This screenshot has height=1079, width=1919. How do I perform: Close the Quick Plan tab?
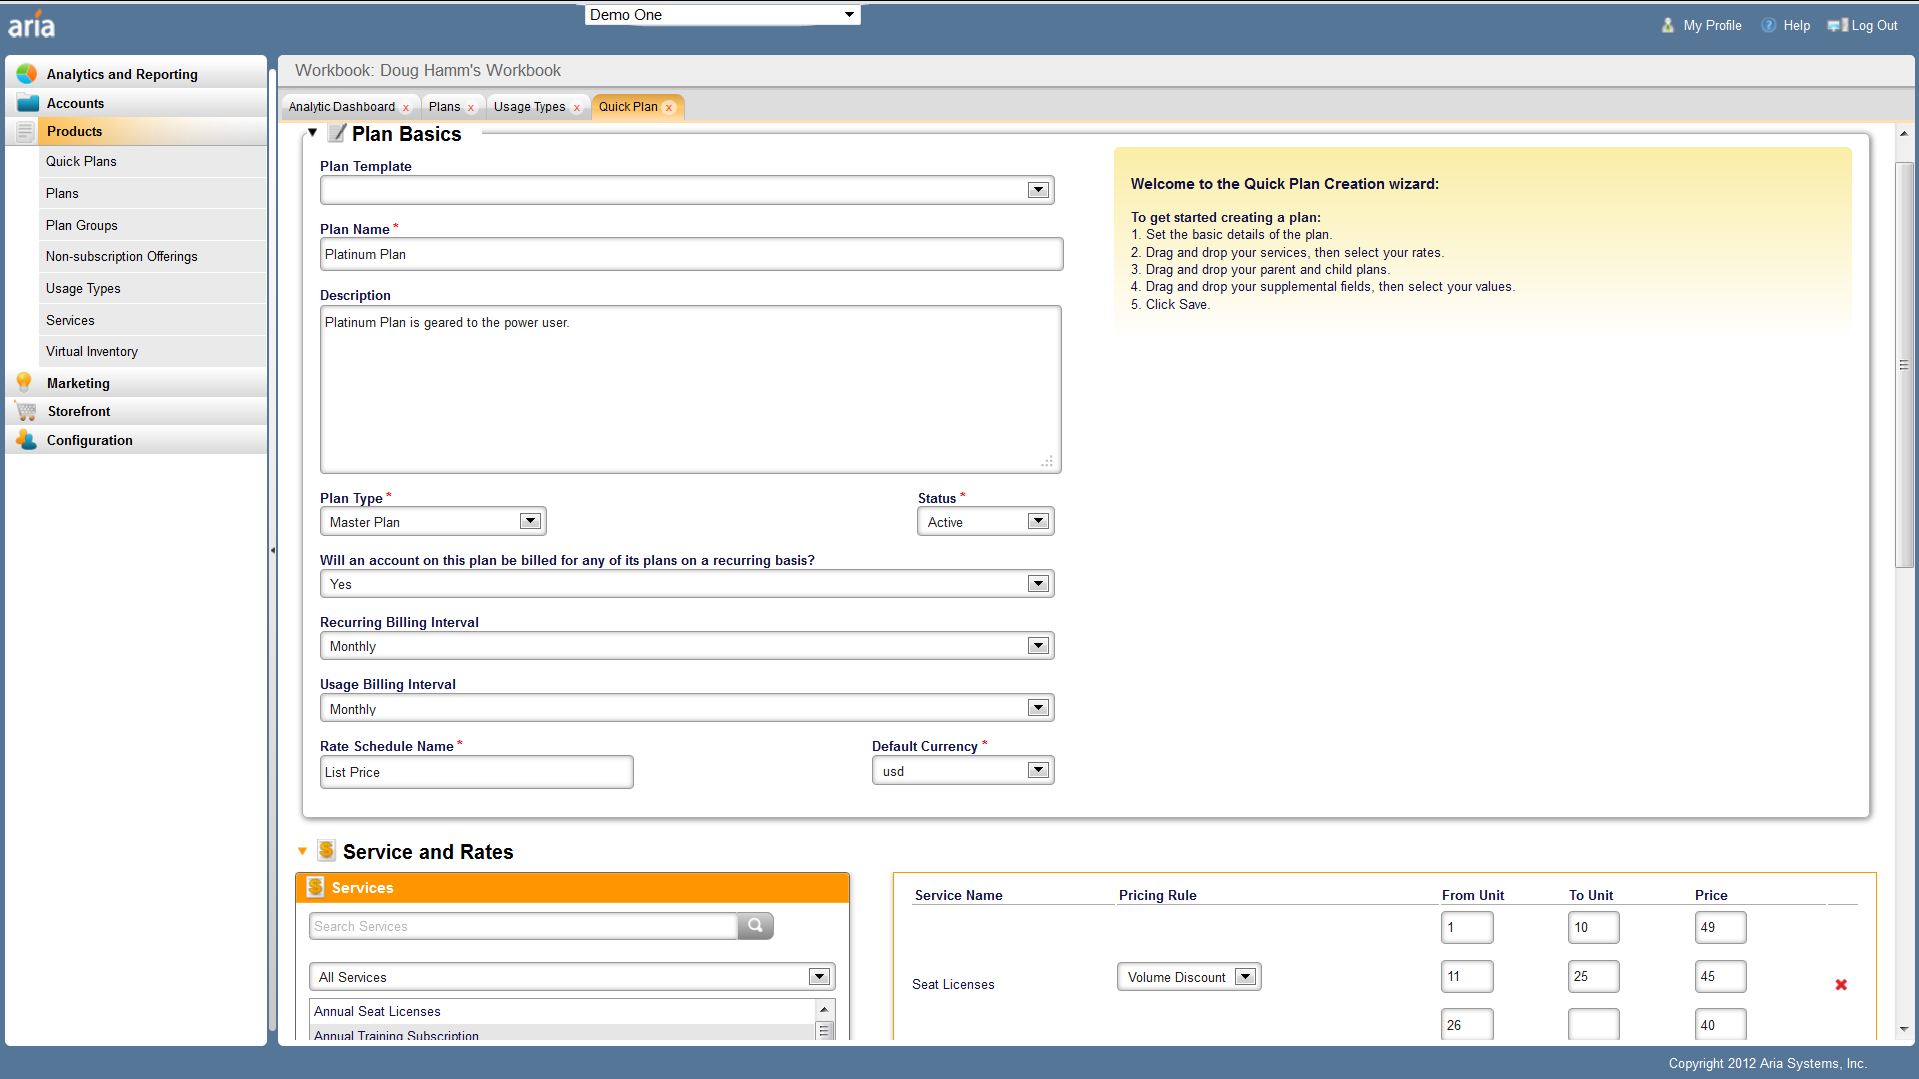pyautogui.click(x=669, y=108)
